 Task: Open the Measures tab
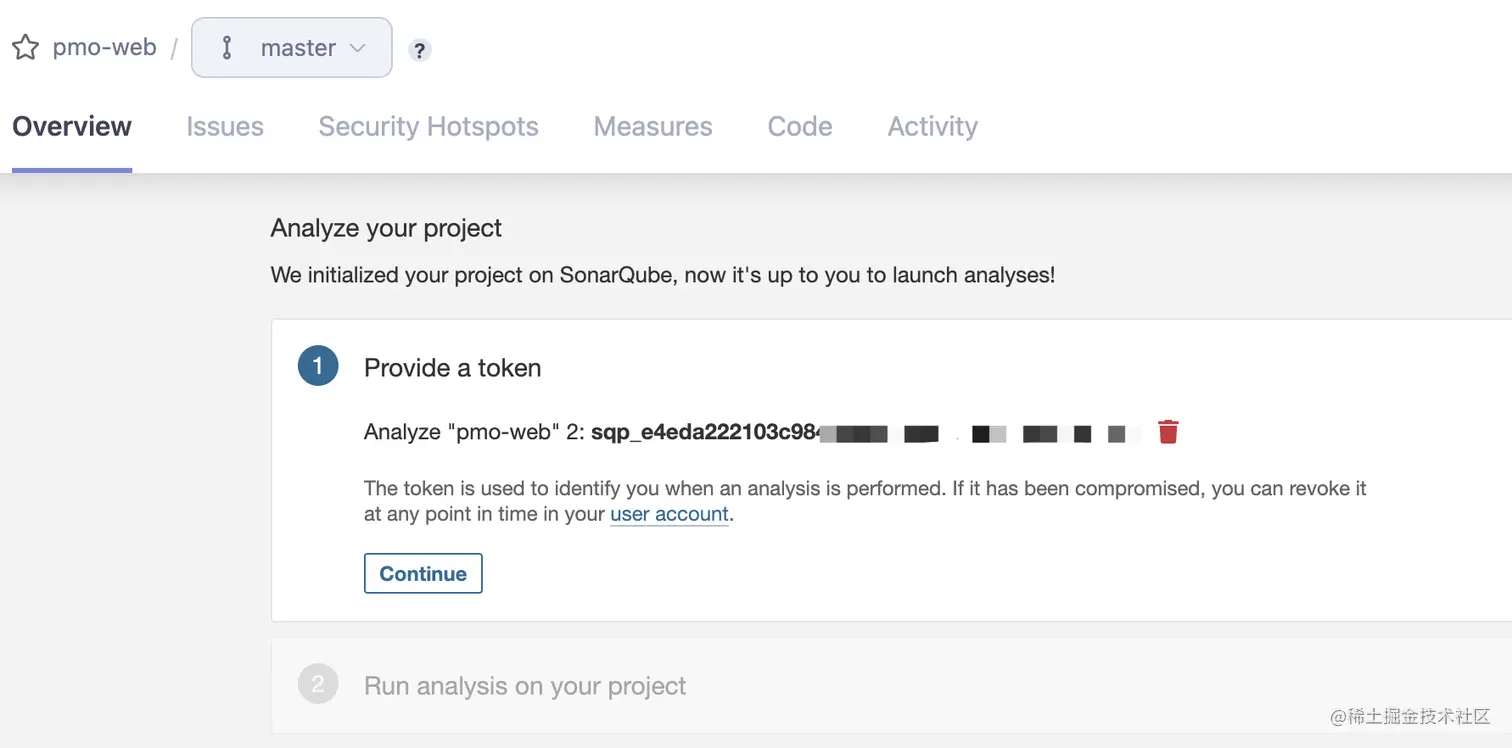pos(653,126)
